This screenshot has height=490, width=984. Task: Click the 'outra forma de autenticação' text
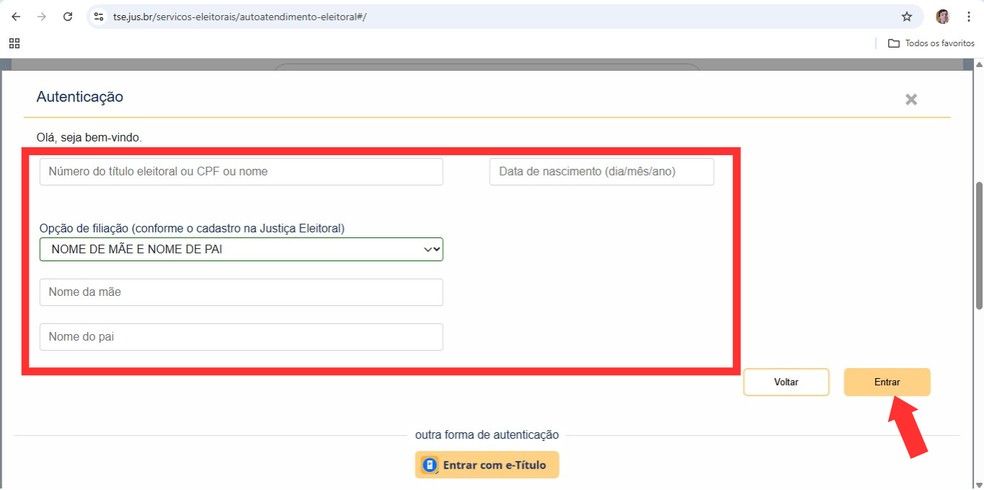[x=487, y=435]
